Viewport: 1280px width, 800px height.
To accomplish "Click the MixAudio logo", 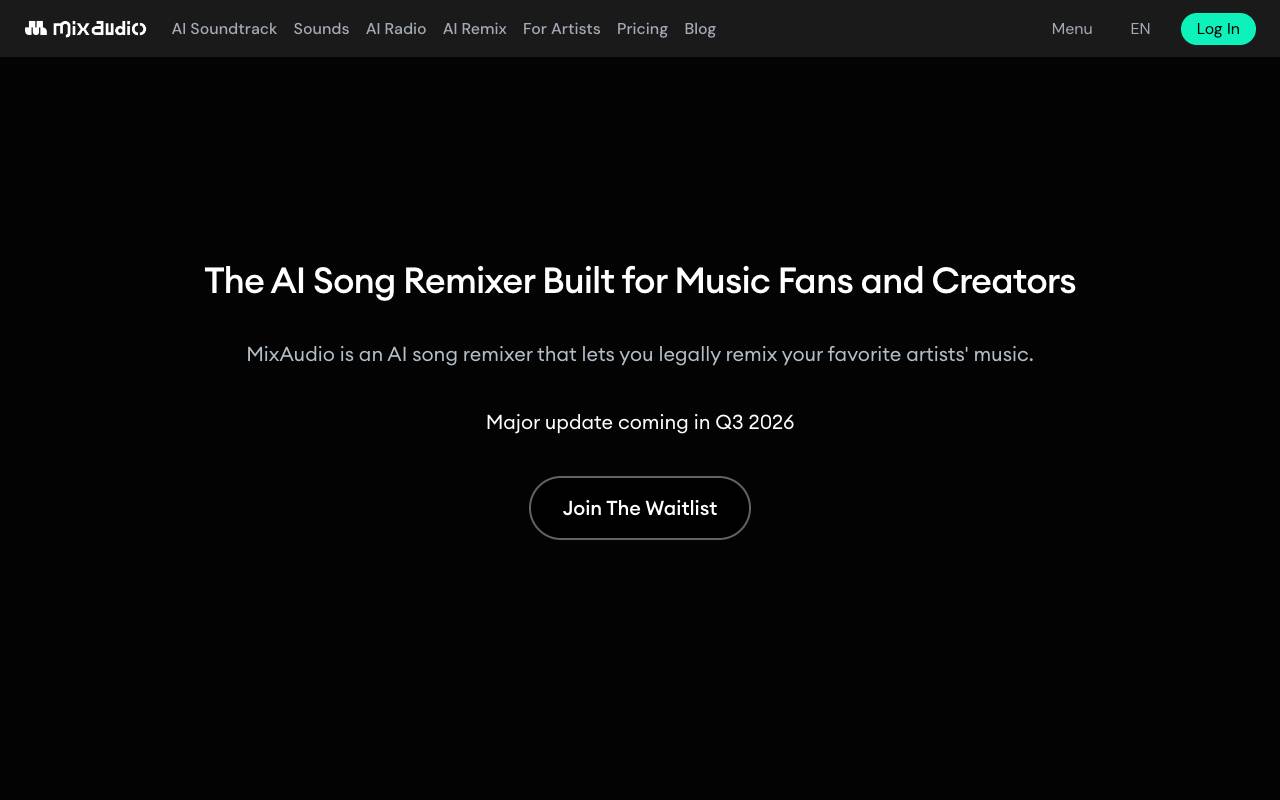I will coord(86,28).
